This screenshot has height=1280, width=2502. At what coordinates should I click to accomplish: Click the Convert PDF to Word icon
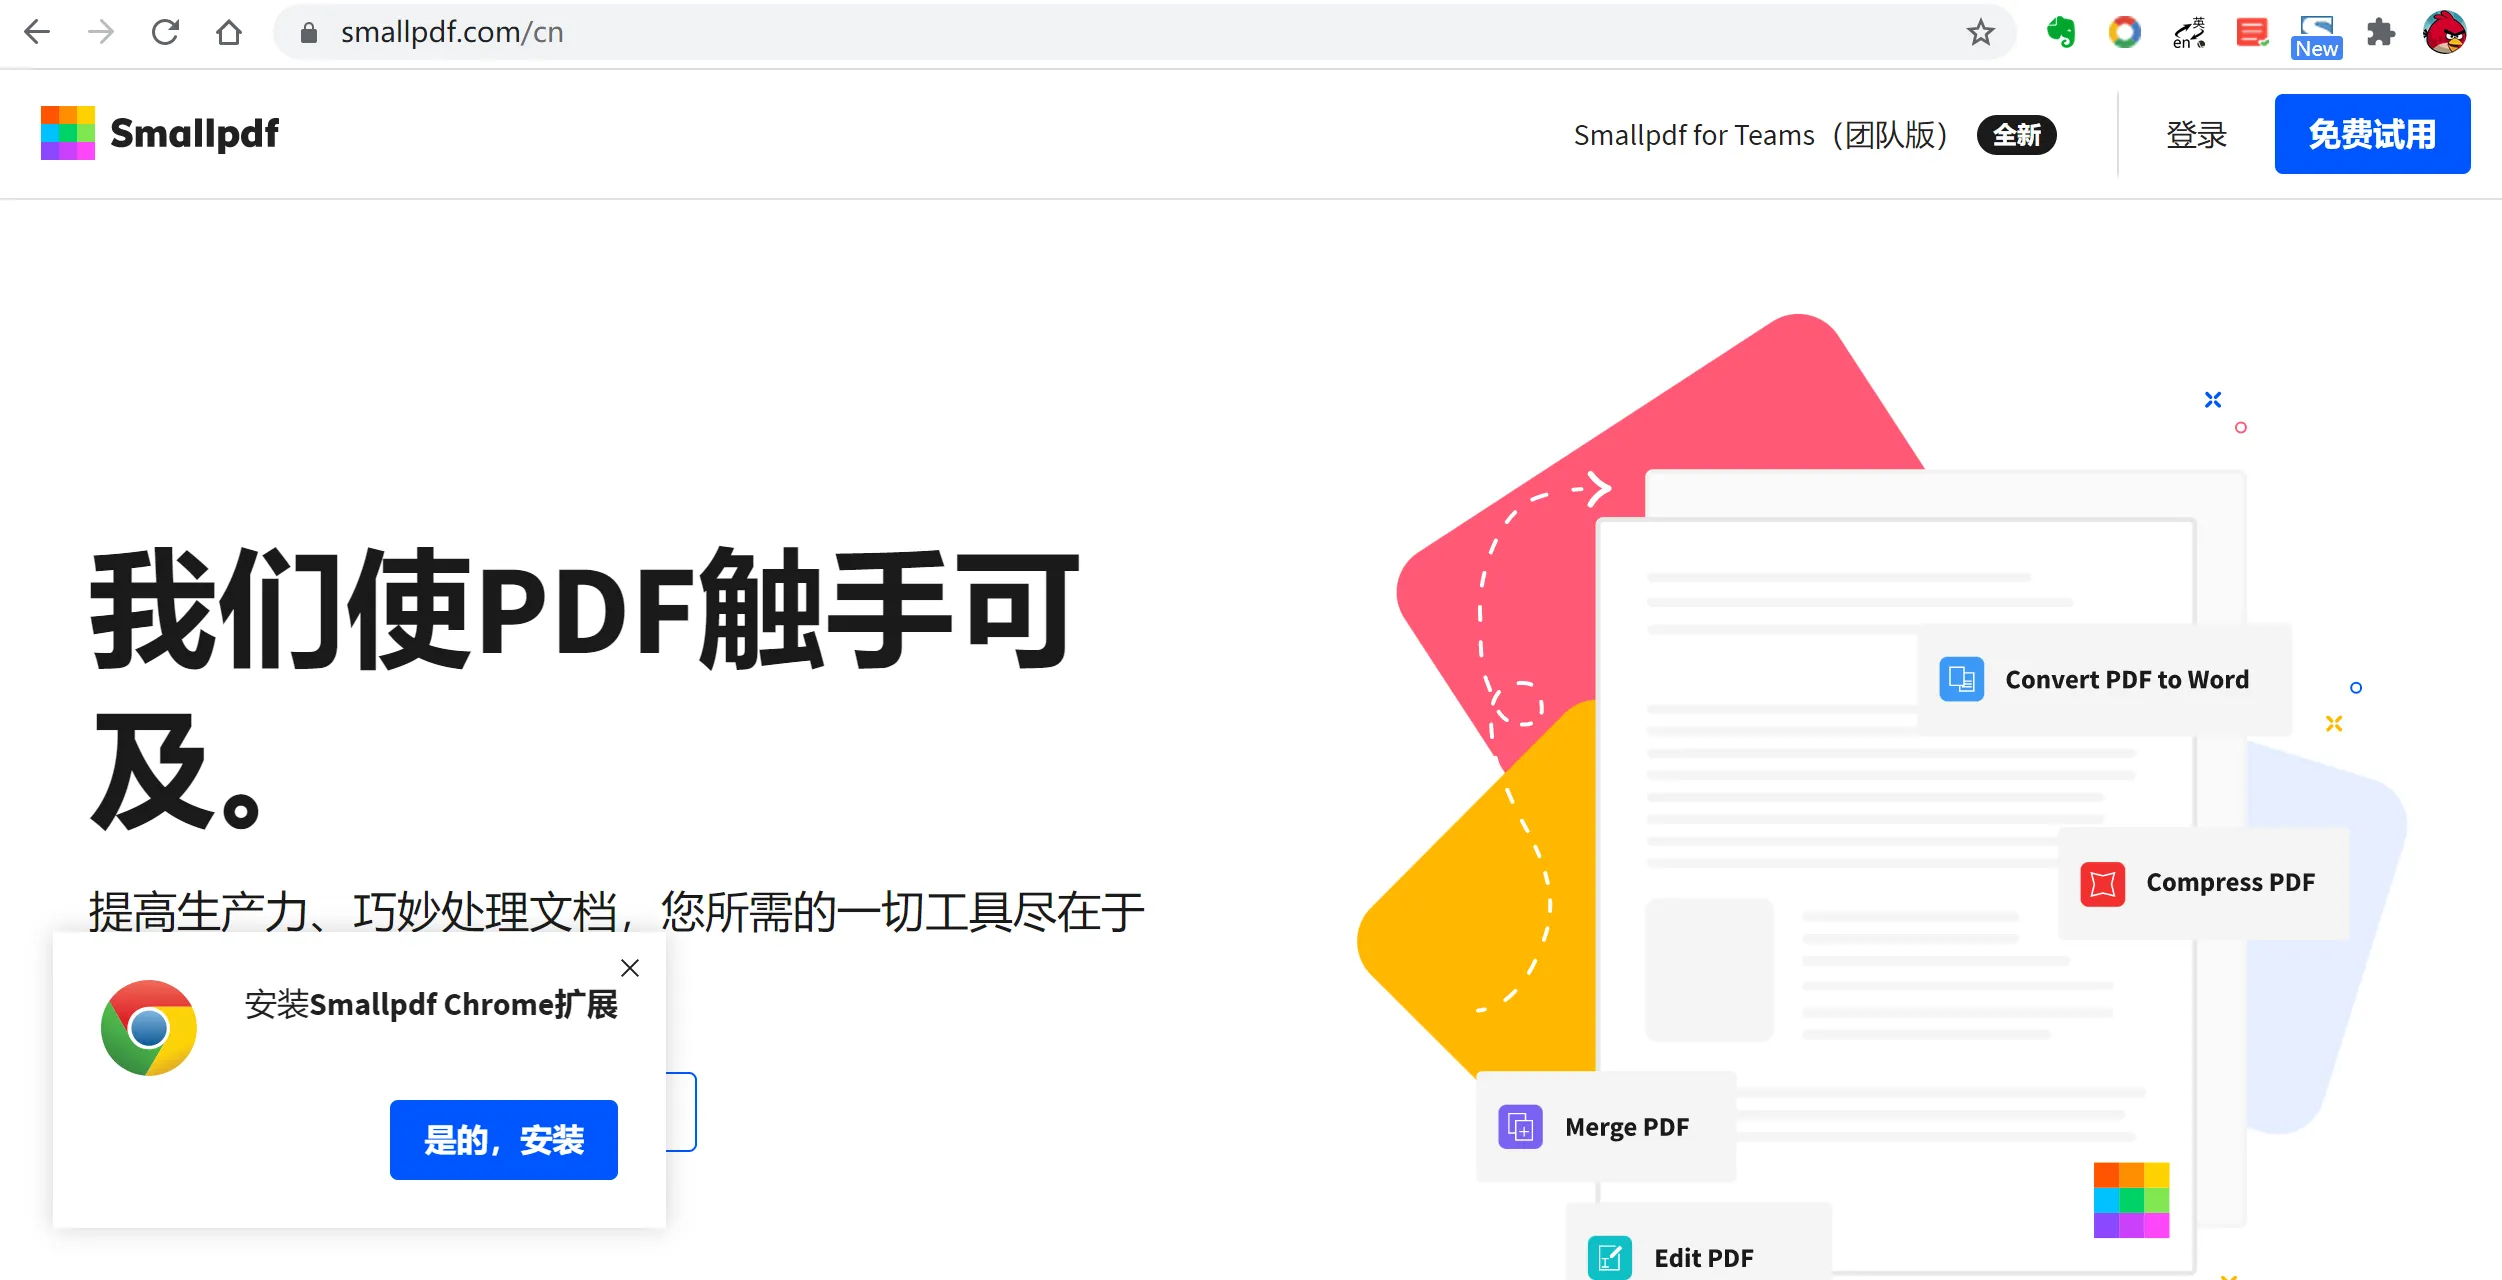pos(1962,680)
